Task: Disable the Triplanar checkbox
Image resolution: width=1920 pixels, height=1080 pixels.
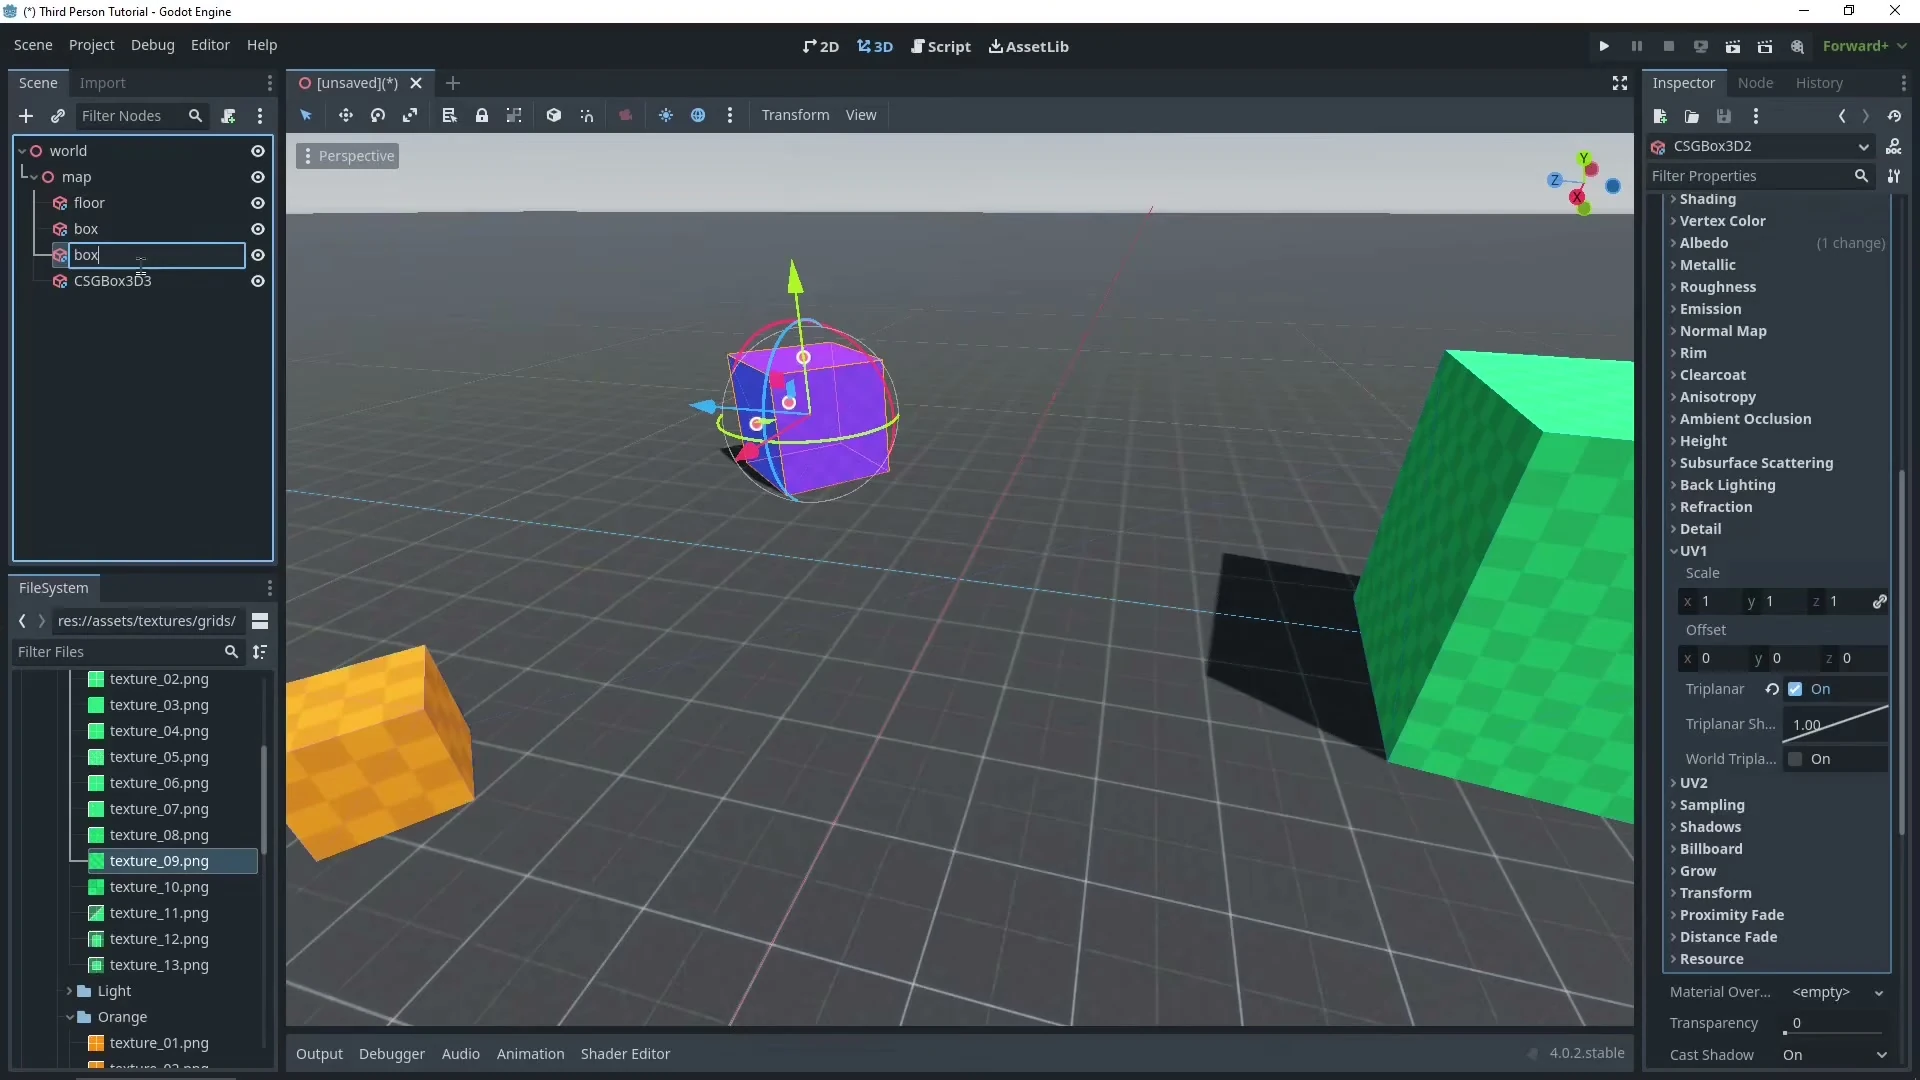Action: tap(1795, 689)
